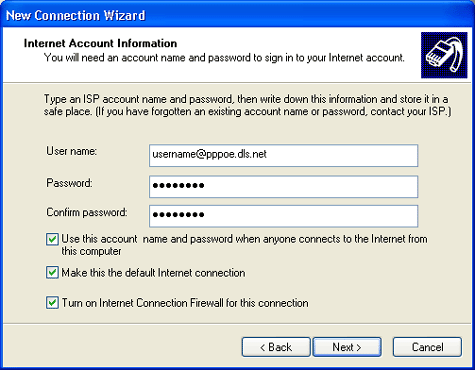Image resolution: width=475 pixels, height=370 pixels.
Task: Click the 'Confirm password:' label
Action: (x=87, y=212)
